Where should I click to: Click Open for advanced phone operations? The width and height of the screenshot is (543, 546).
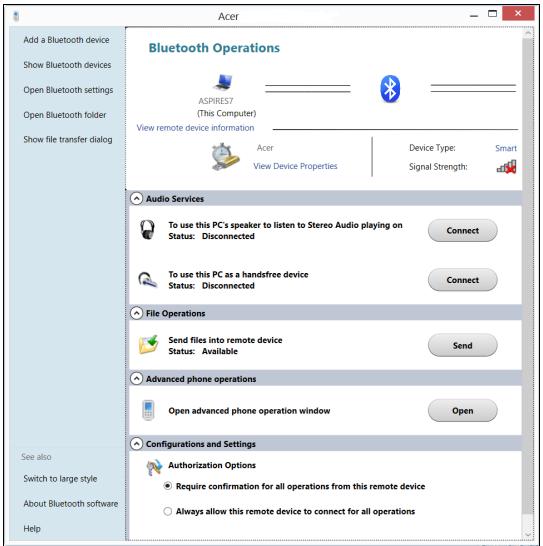(463, 411)
